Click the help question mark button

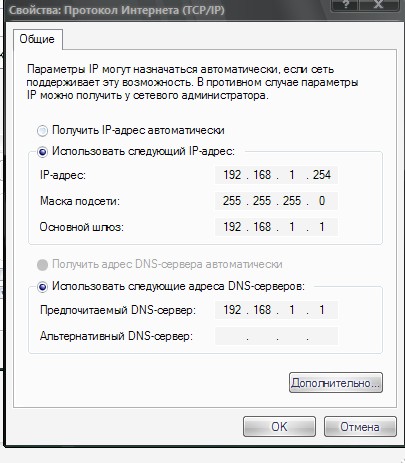coord(346,5)
